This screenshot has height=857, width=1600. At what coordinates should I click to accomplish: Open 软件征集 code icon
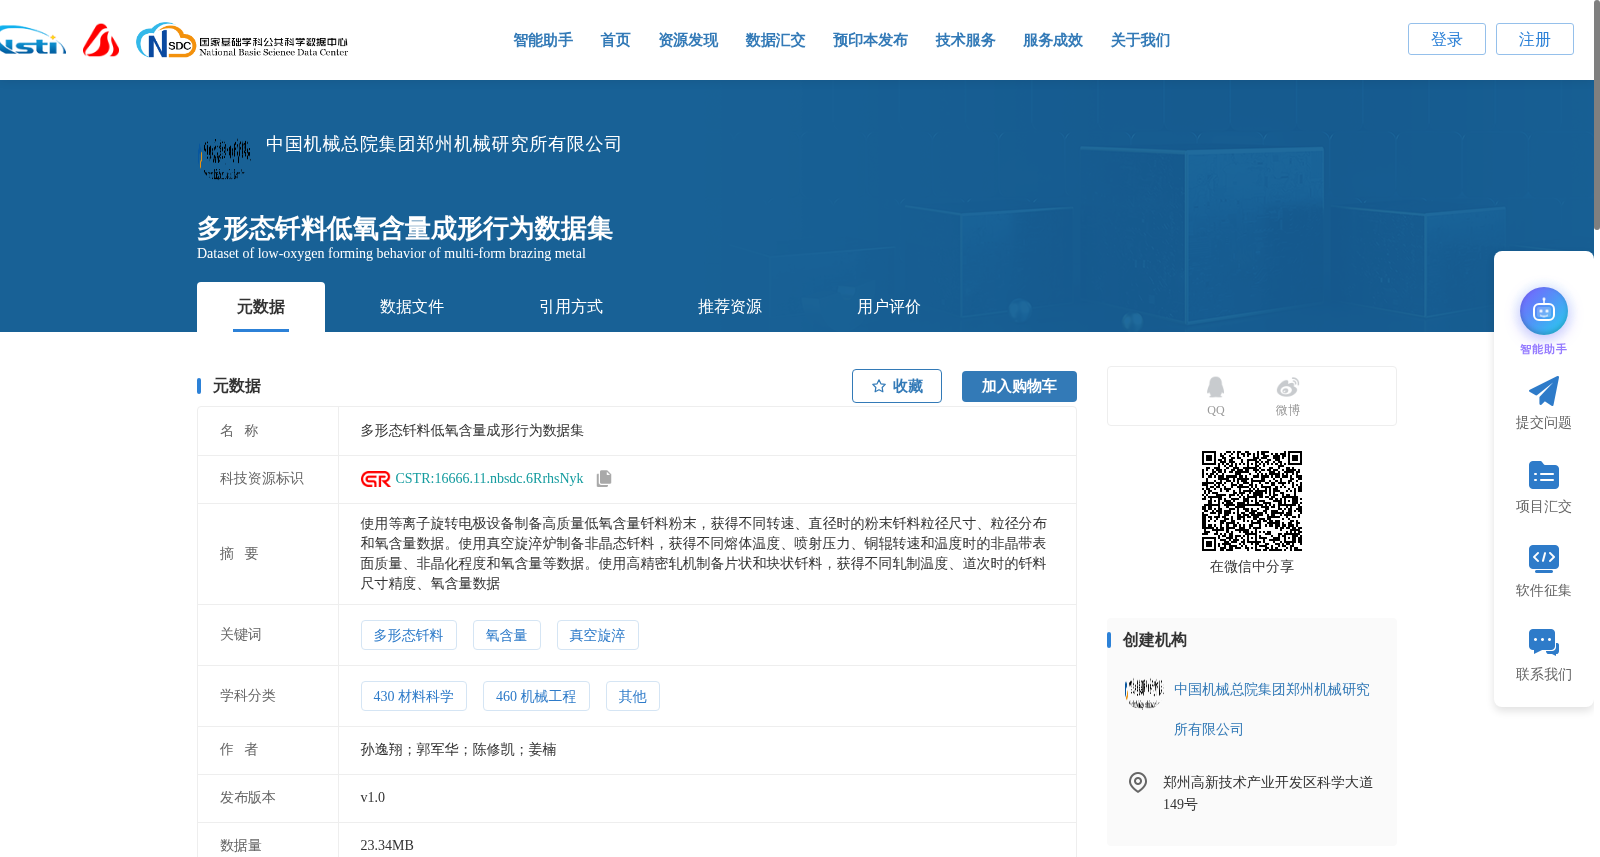pos(1544,558)
